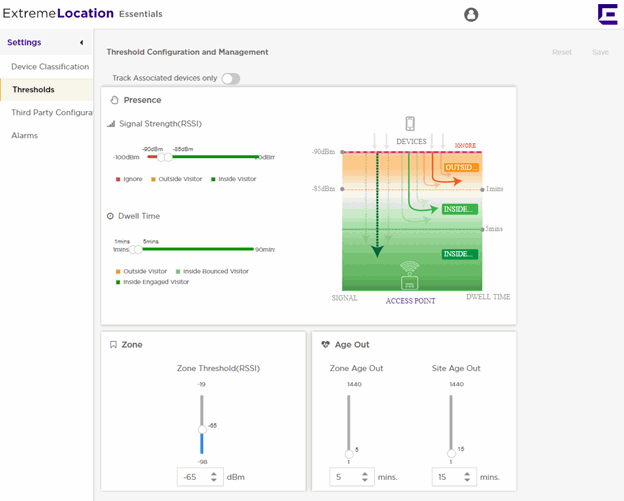Screen dimensions: 624x501
Task: Open Third Party Configuration menu item
Action: (51, 112)
